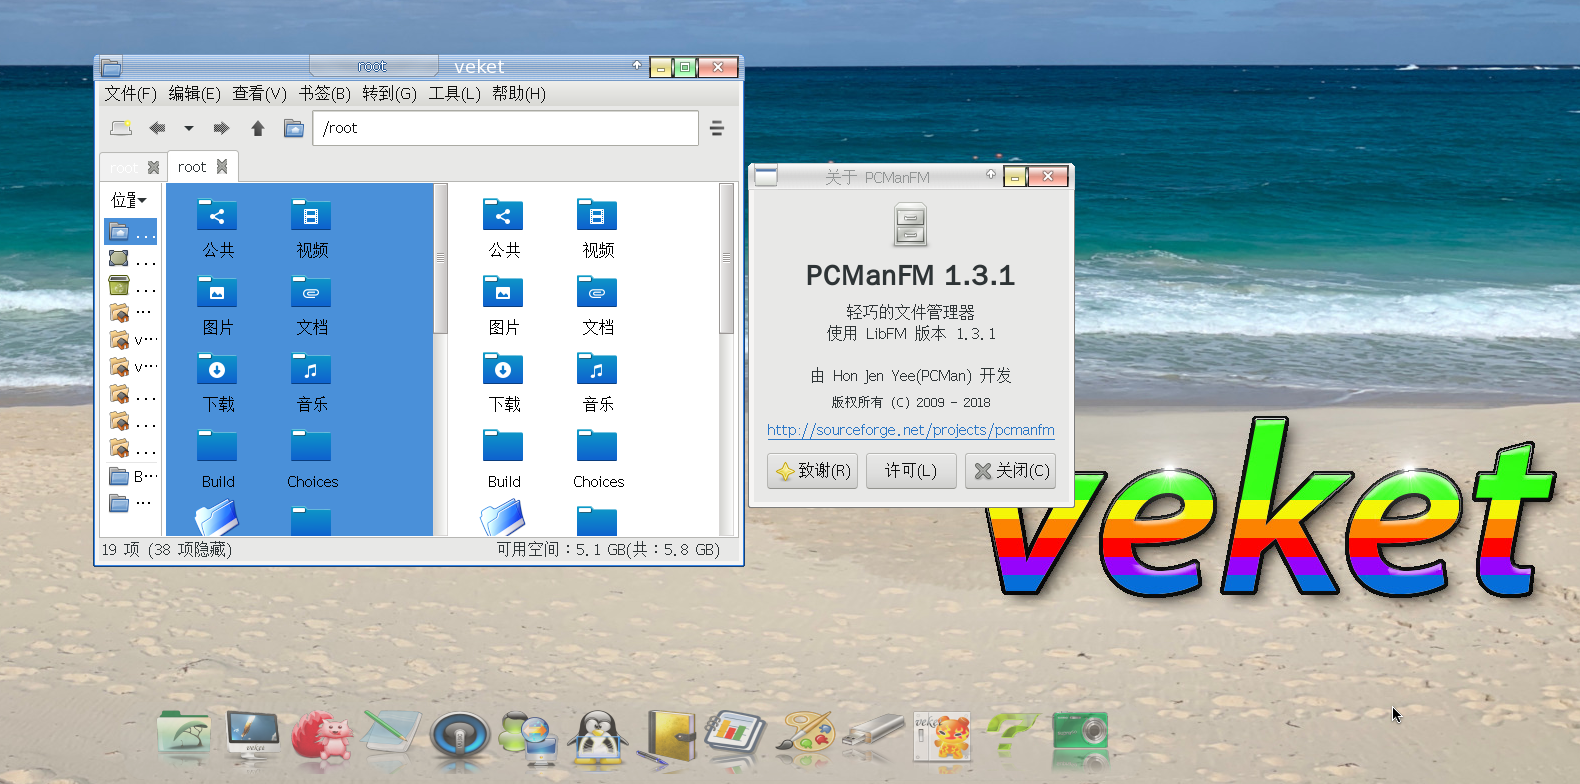Click the 致谢(R) credits button
The width and height of the screenshot is (1580, 784).
click(x=812, y=471)
